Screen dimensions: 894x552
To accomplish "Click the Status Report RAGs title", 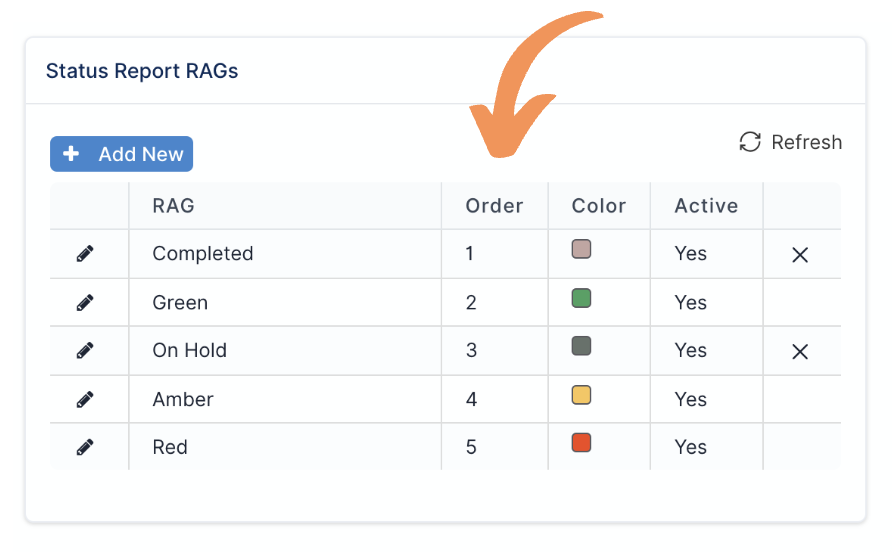I will (142, 71).
